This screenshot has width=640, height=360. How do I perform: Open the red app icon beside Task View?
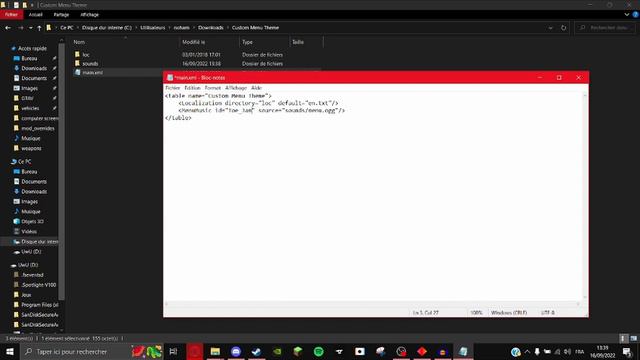point(195,351)
